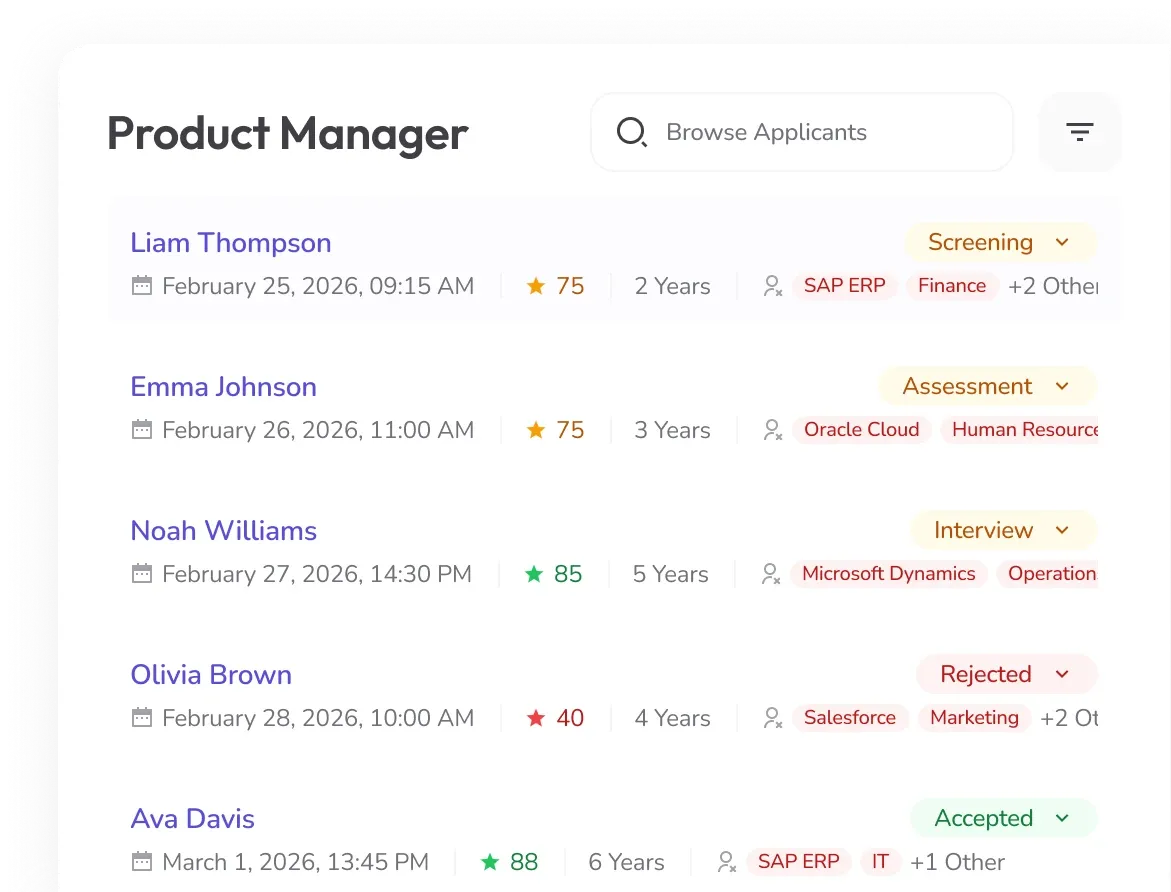Screen dimensions: 1171x892
Task: Click the person icon before Salesforce tag
Action: pos(773,718)
